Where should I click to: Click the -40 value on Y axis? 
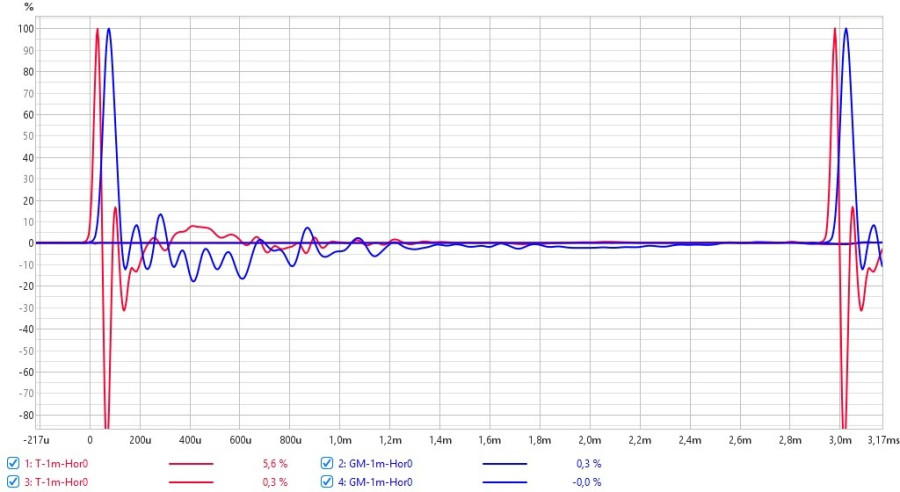[25, 330]
